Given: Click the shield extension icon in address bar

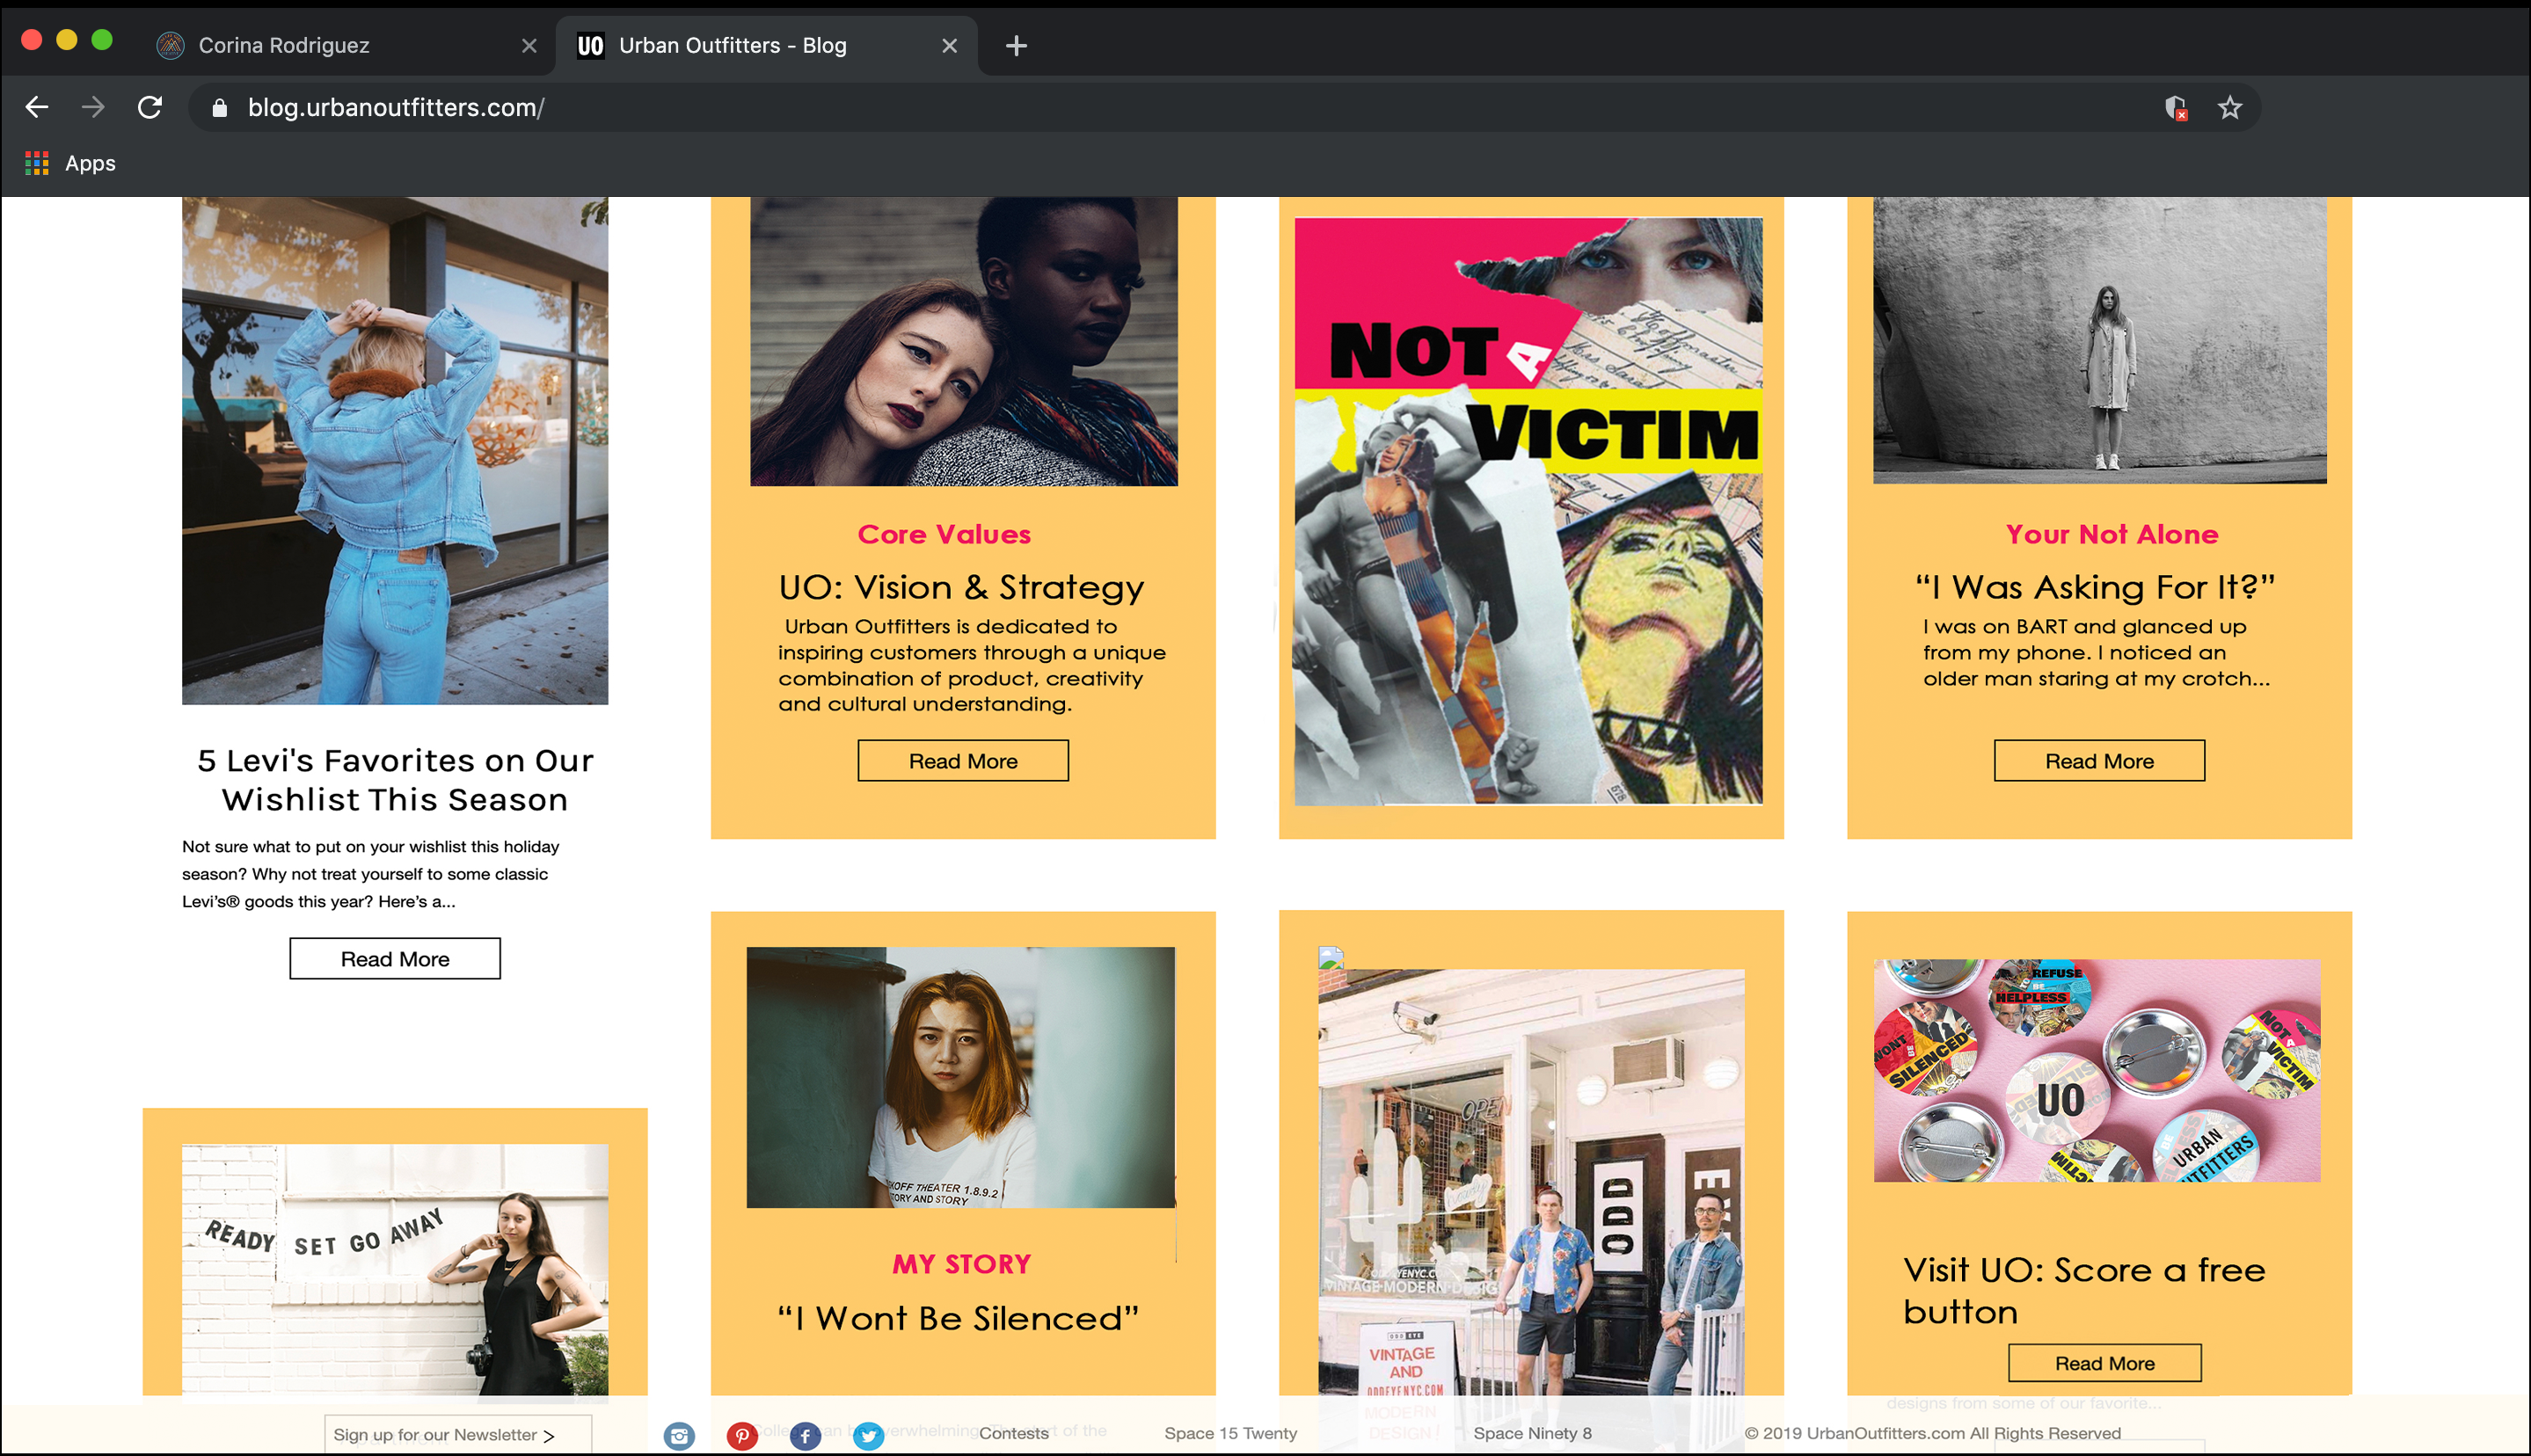Looking at the screenshot, I should [2175, 108].
